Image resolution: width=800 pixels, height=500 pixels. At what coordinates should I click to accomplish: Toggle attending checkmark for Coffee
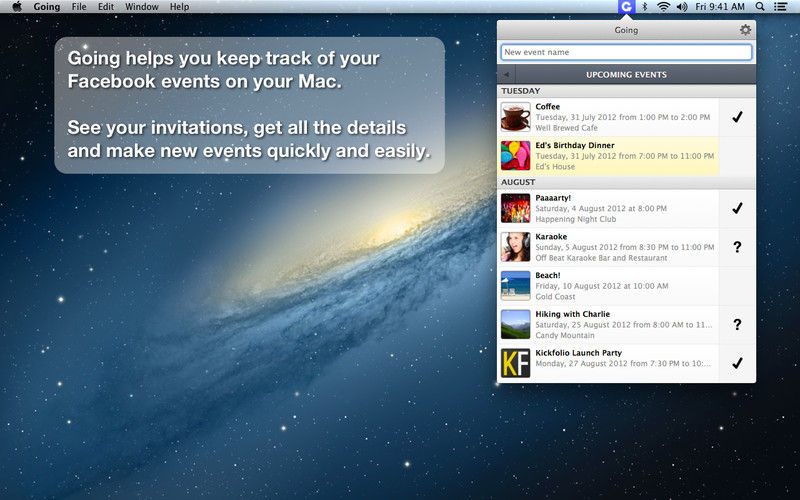coord(737,117)
